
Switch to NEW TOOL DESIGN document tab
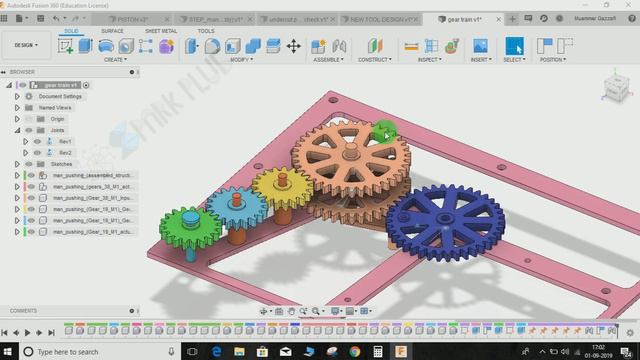tap(380, 19)
